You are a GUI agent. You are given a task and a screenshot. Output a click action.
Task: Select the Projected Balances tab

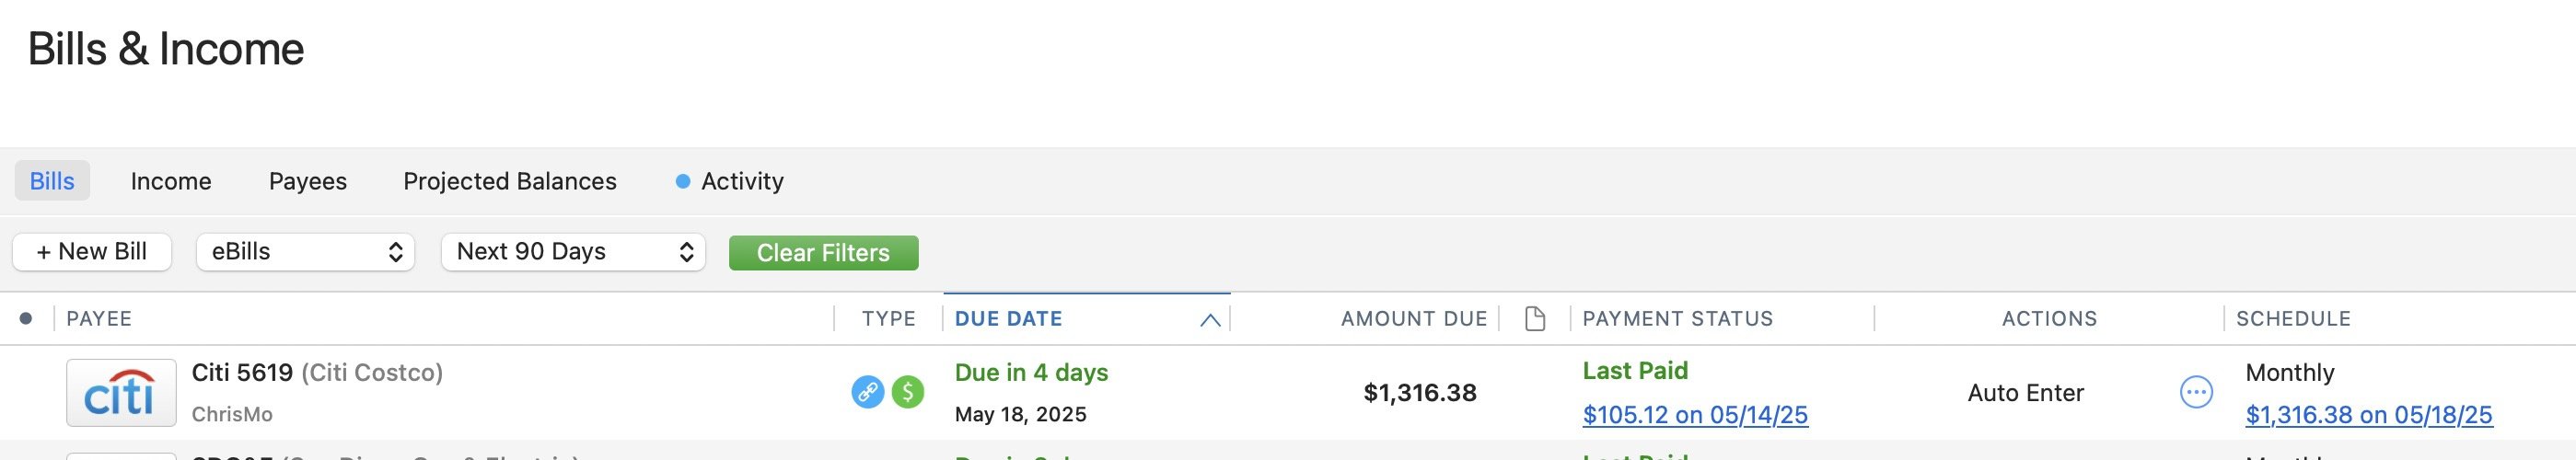point(510,181)
